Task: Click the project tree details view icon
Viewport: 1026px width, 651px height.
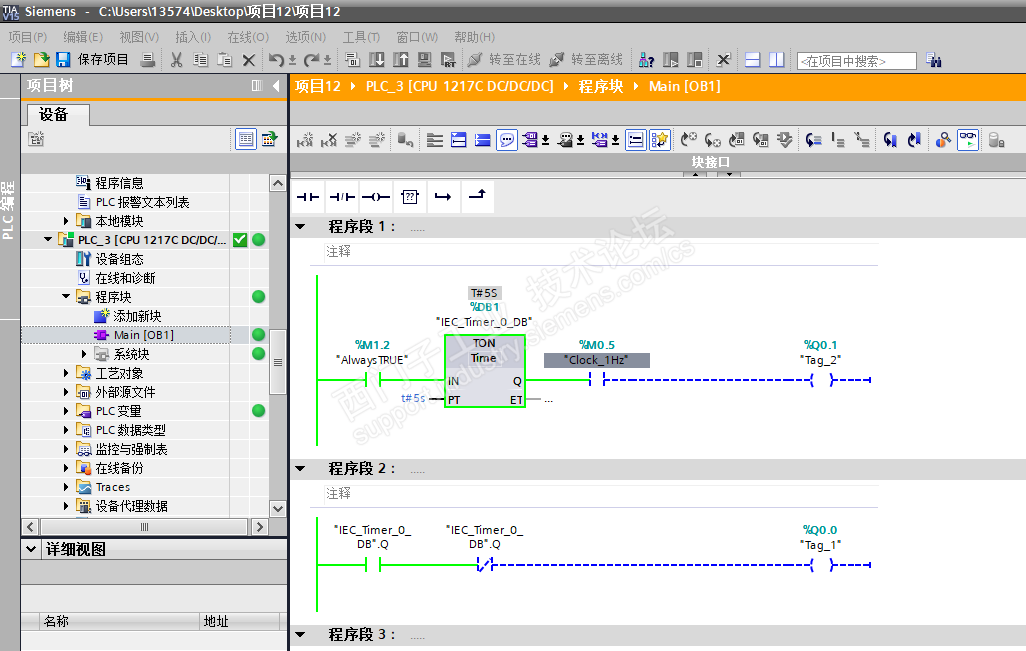Action: (245, 139)
